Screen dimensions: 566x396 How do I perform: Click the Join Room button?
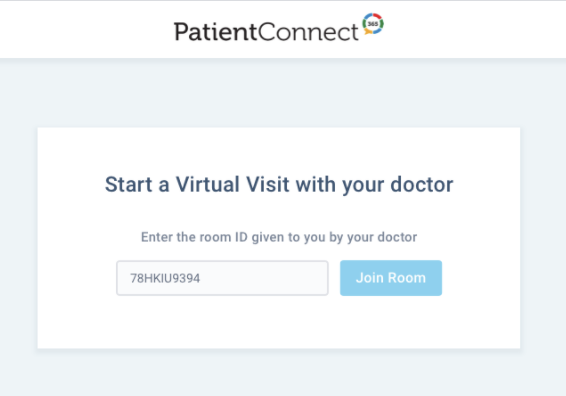pyautogui.click(x=391, y=278)
